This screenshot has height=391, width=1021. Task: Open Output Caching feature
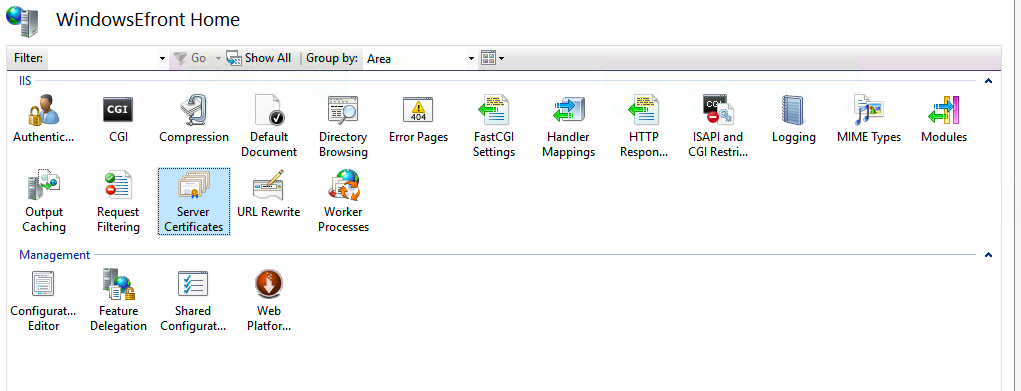(x=44, y=202)
